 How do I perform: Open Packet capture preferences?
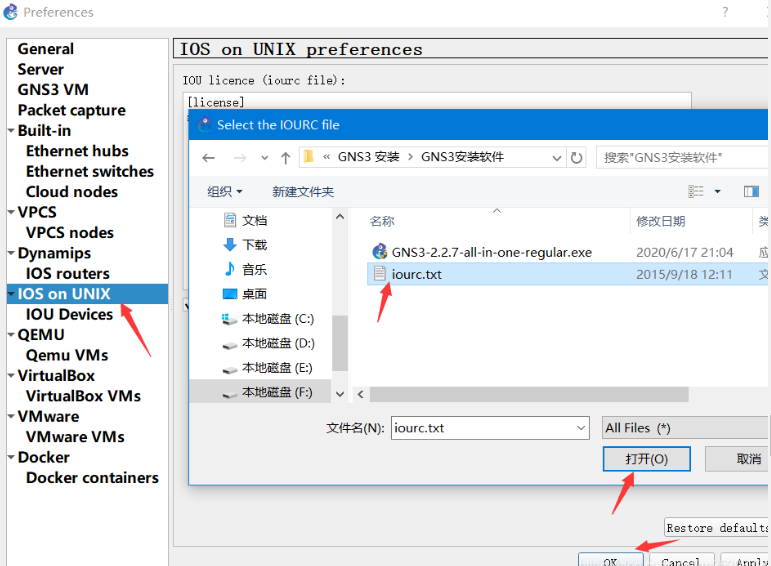pos(71,111)
